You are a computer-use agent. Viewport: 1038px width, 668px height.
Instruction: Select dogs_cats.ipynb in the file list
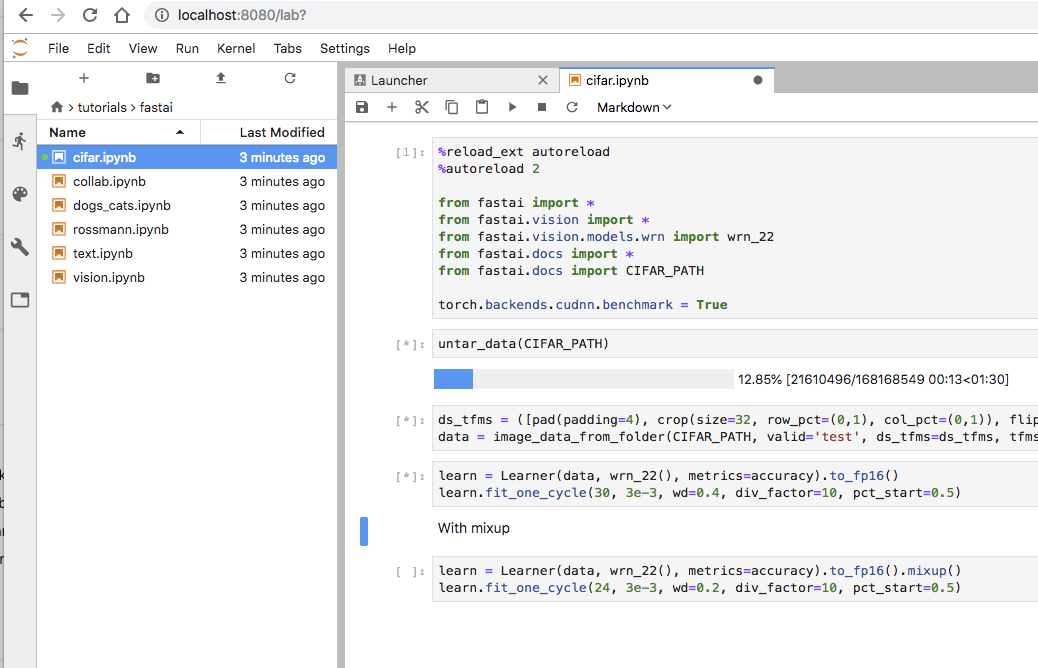click(121, 205)
